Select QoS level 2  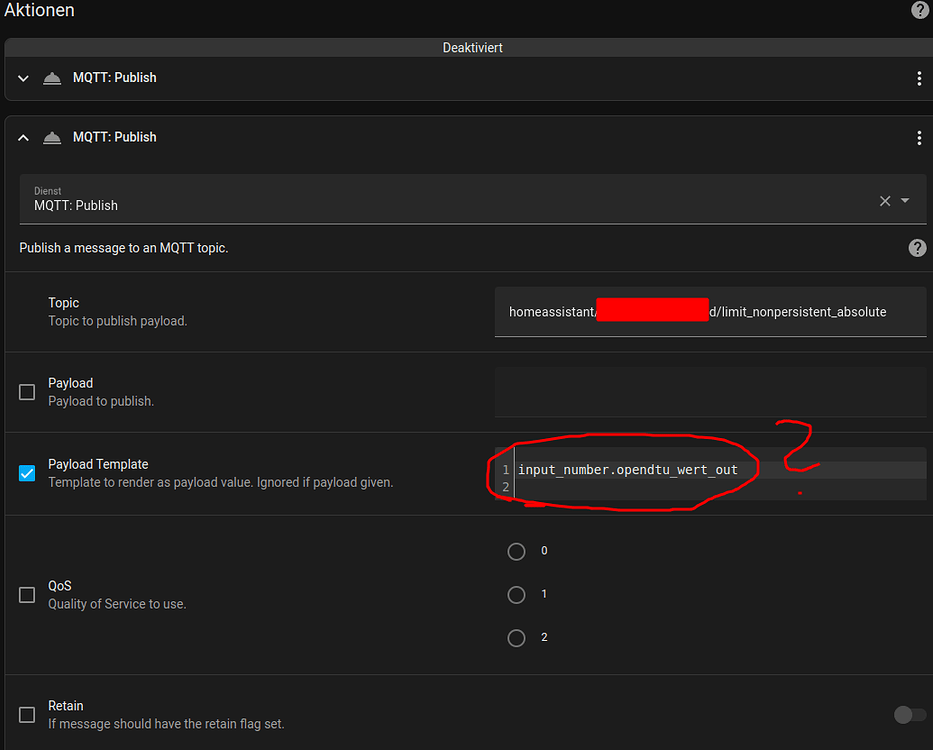(516, 637)
